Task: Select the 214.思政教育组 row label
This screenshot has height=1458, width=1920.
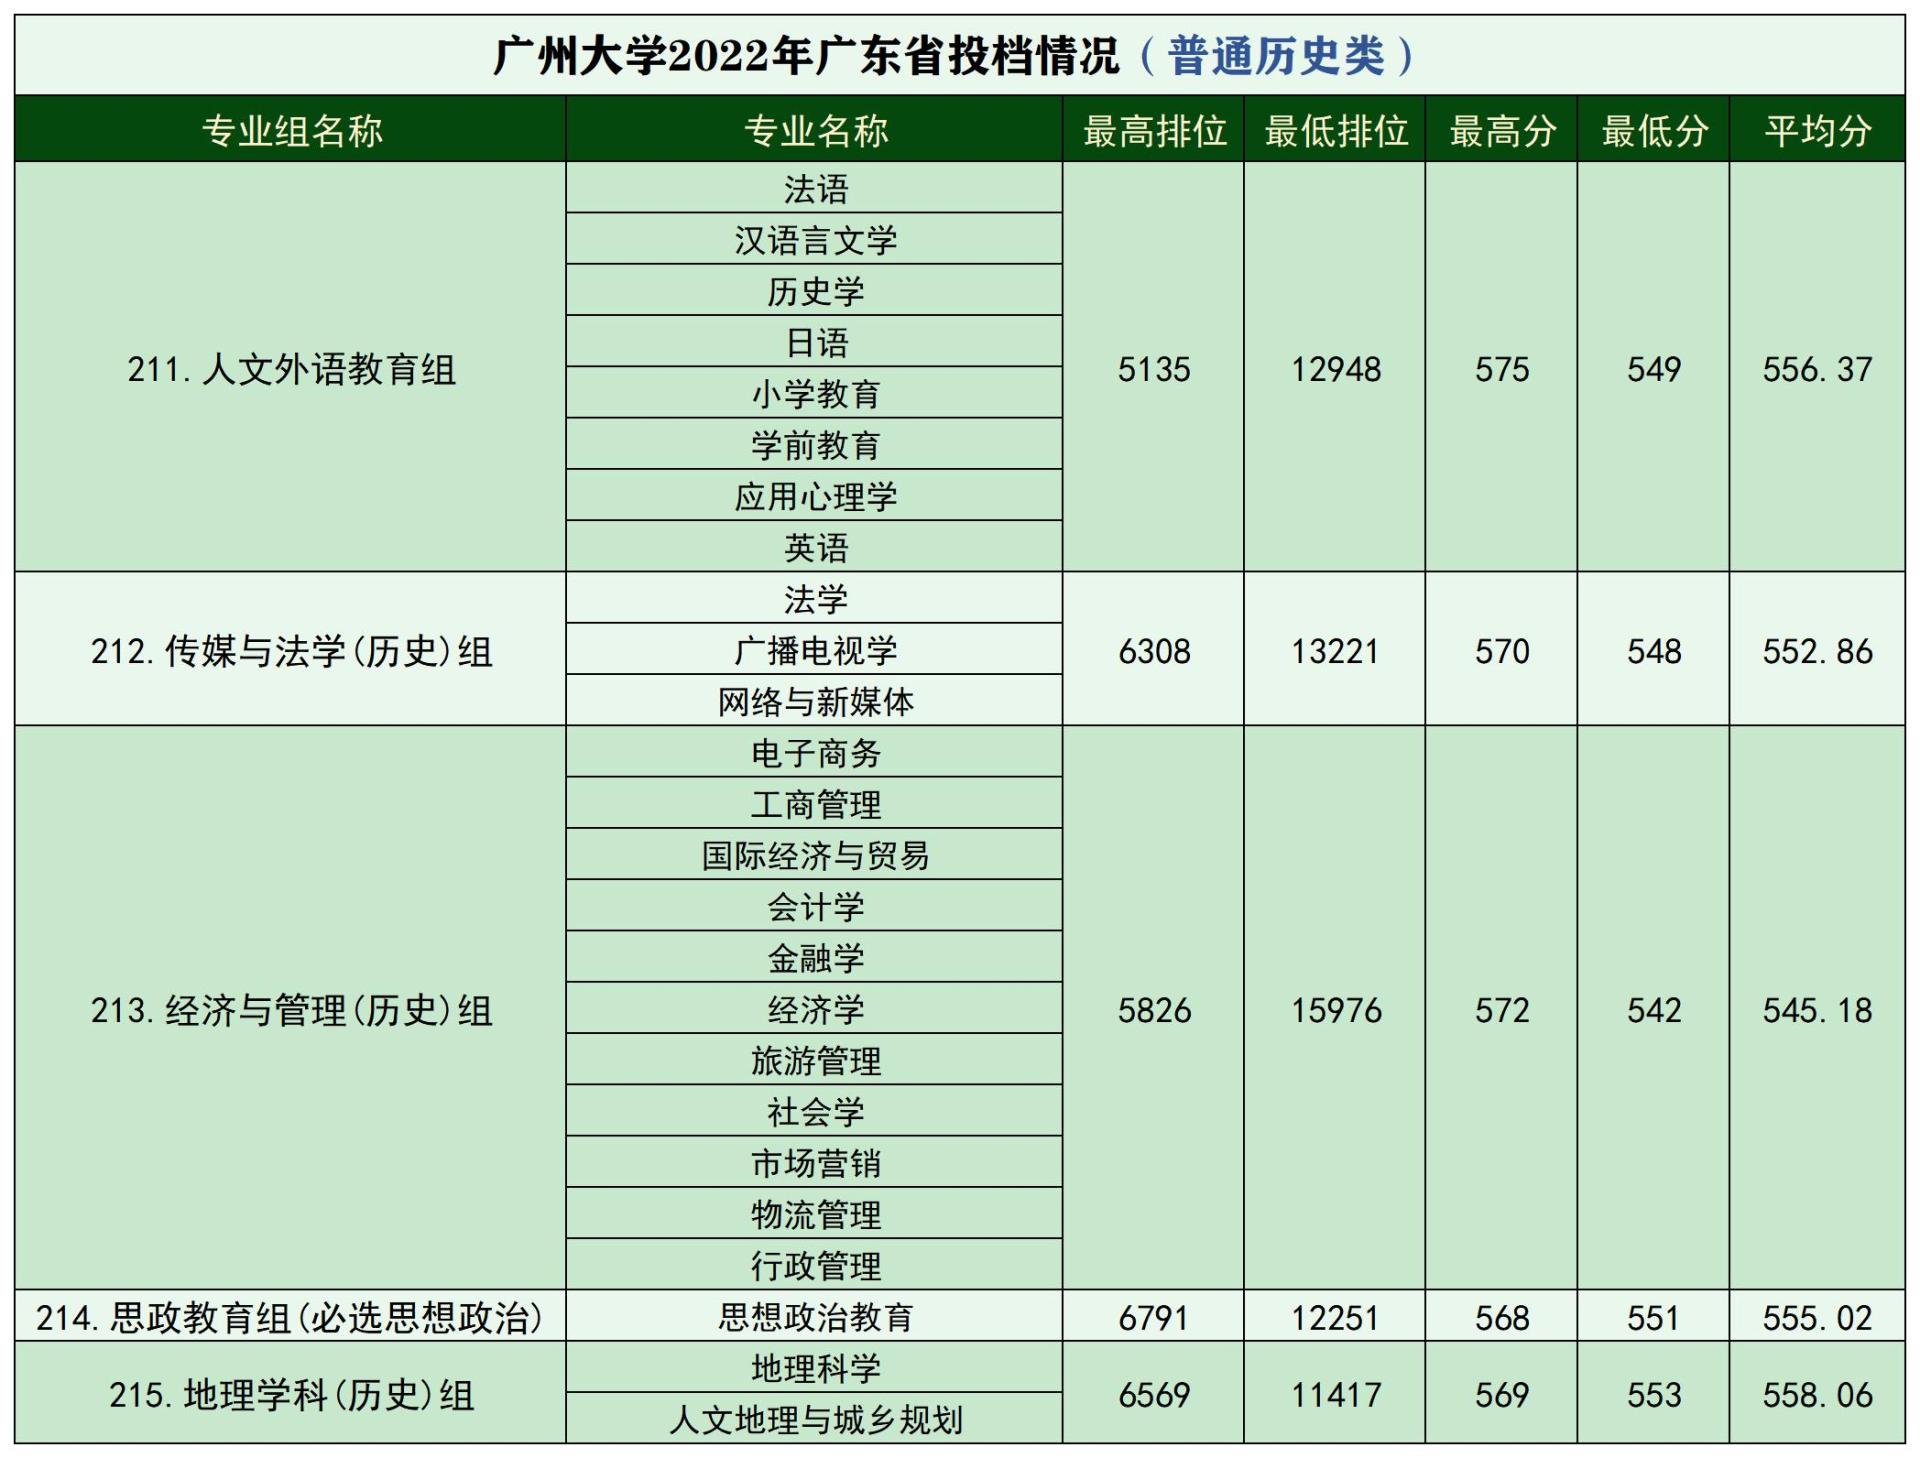Action: click(x=291, y=1317)
